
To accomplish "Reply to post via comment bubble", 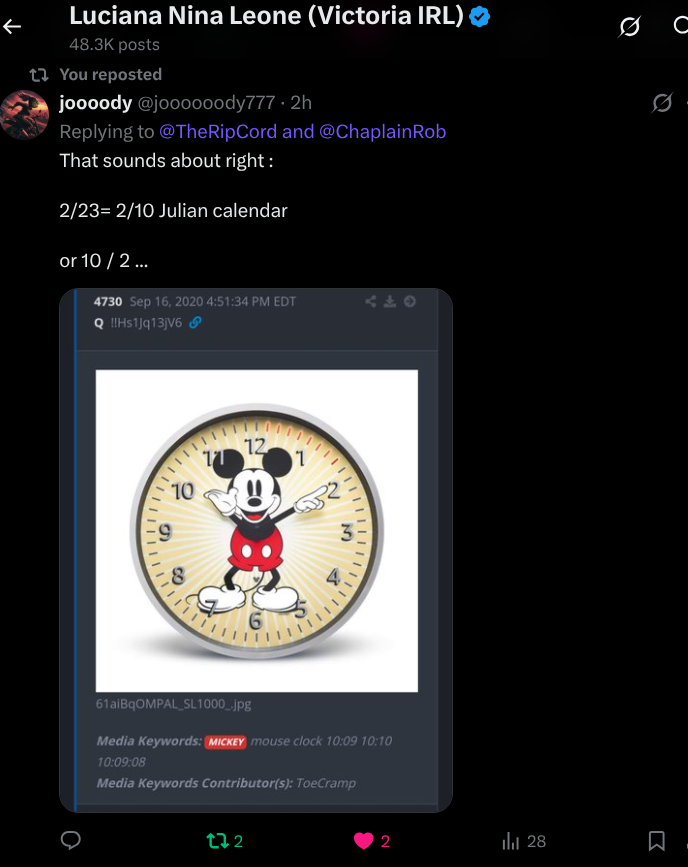I will click(71, 840).
